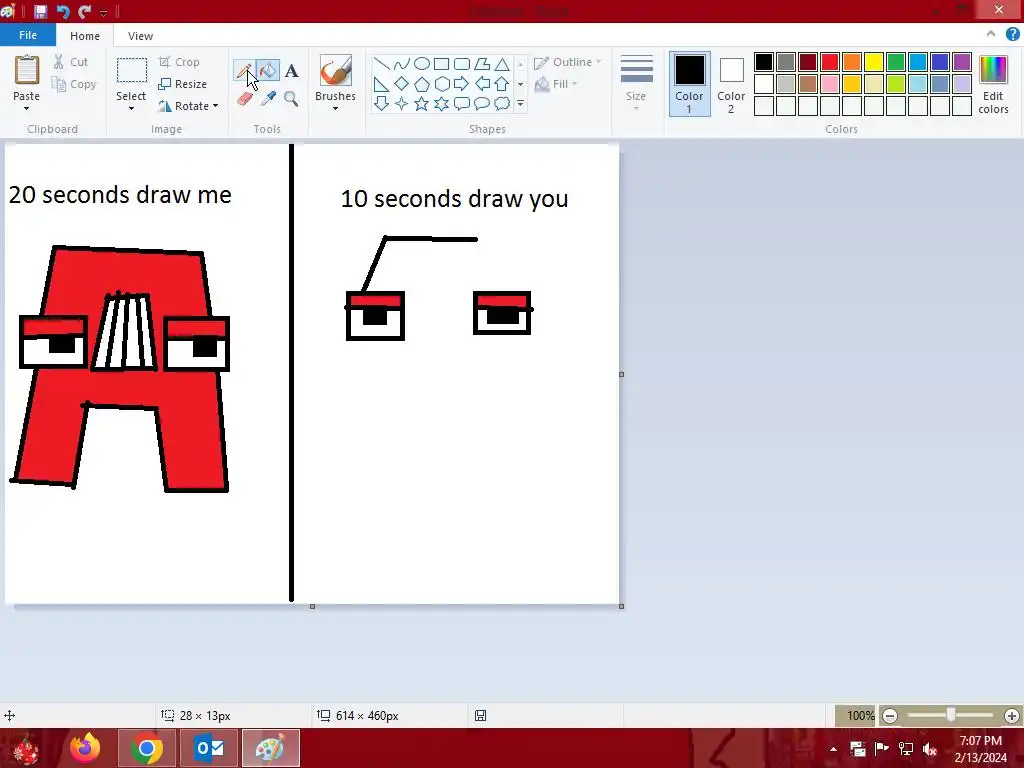Pick the red color swatch
Image resolution: width=1024 pixels, height=768 pixels.
pos(830,62)
